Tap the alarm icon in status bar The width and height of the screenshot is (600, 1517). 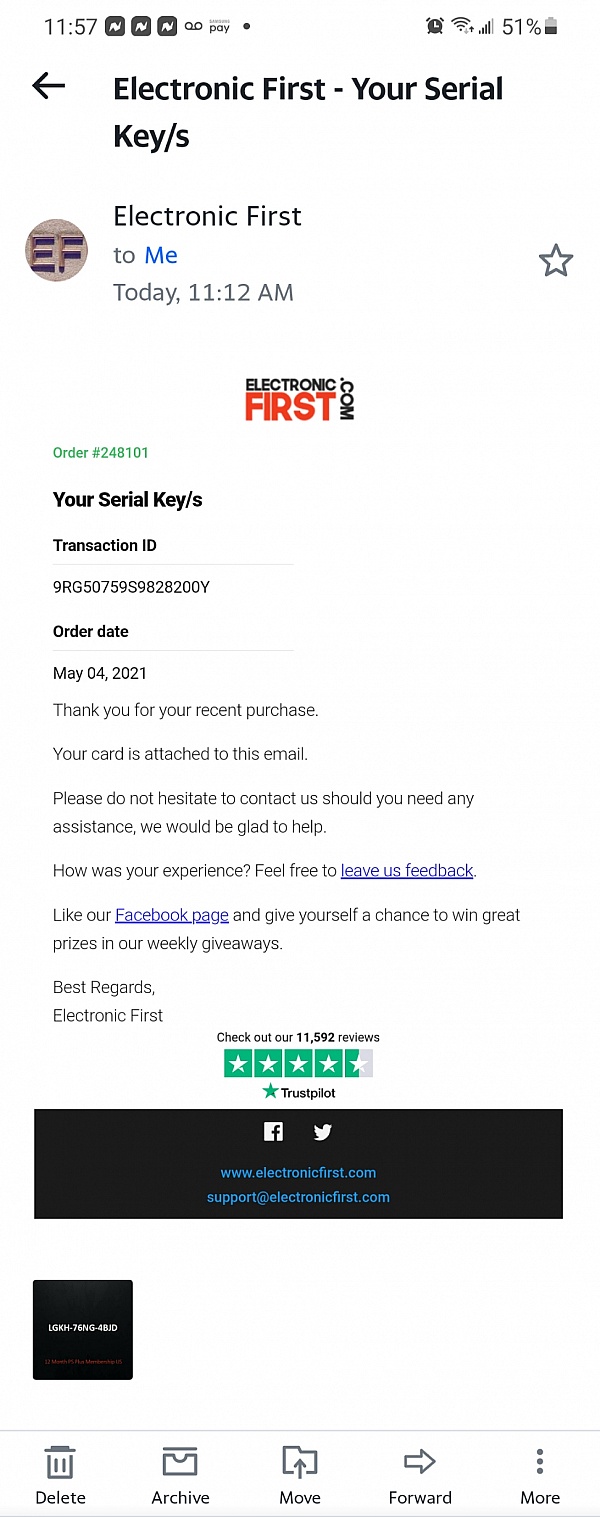(x=435, y=27)
